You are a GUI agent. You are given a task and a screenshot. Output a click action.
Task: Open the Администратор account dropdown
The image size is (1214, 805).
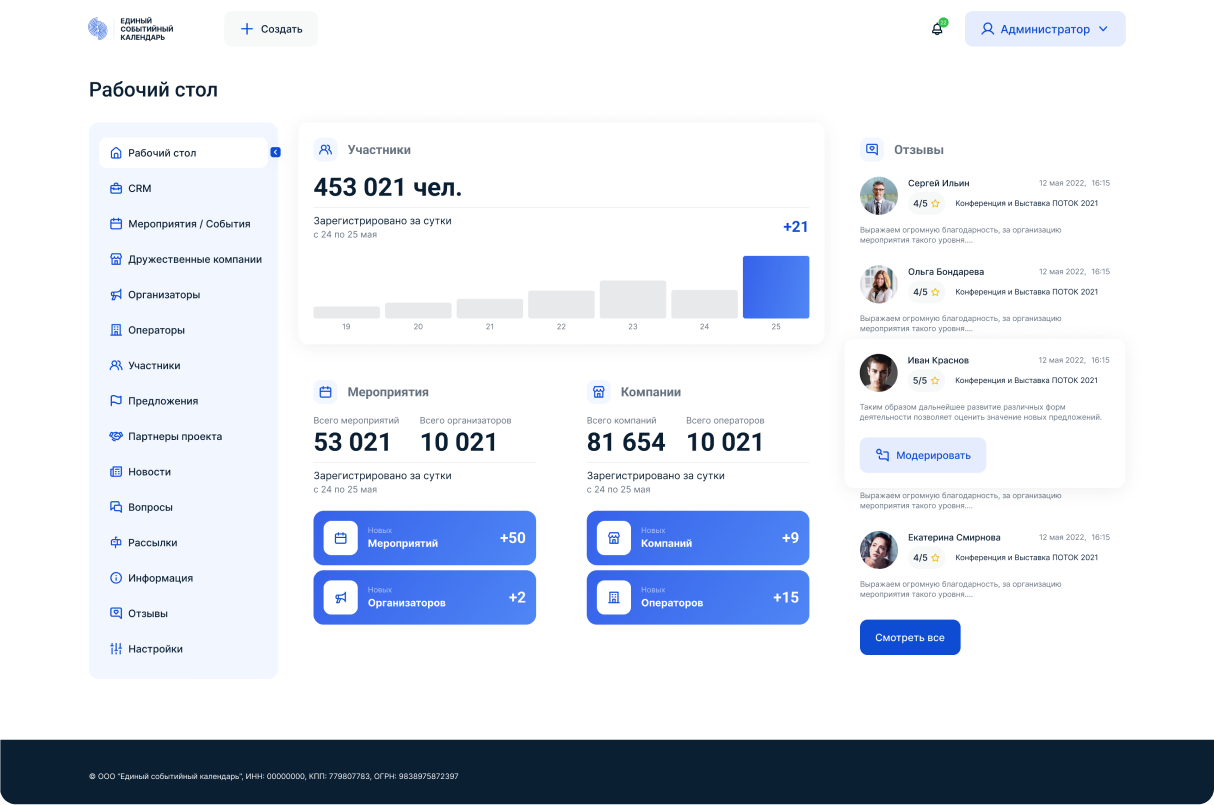coord(1044,29)
